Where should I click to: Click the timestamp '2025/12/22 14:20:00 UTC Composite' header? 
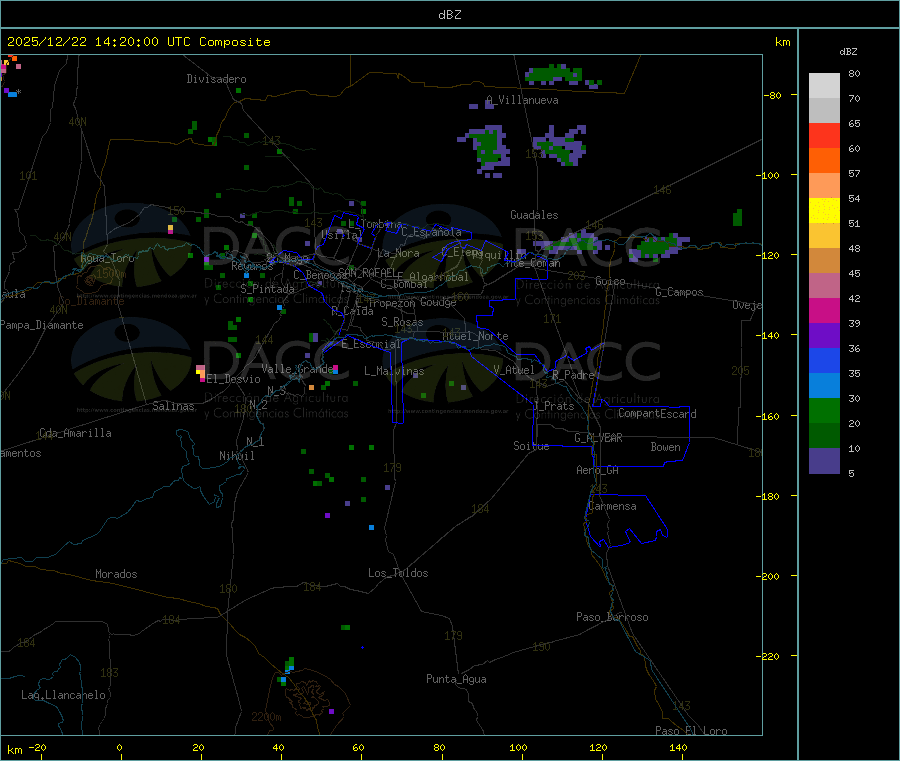pyautogui.click(x=139, y=42)
